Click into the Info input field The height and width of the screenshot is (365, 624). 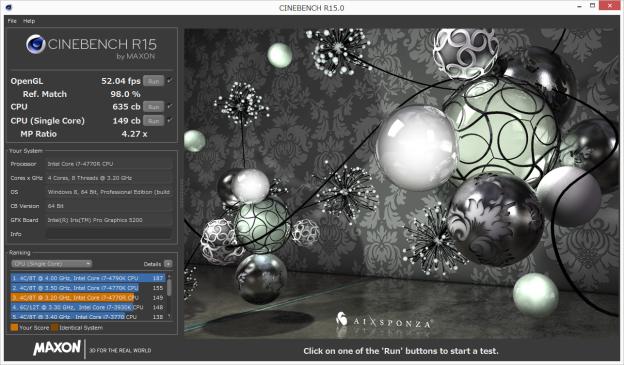click(x=109, y=234)
